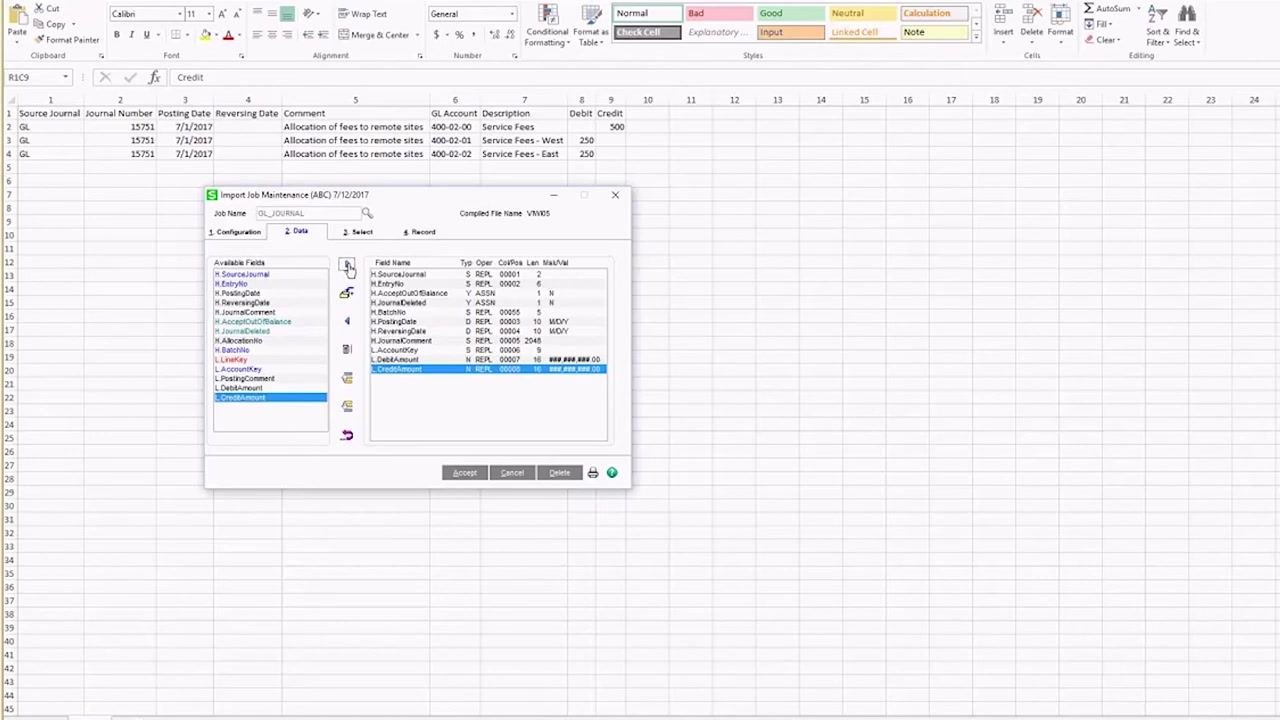Screen dimensions: 1280x720
Task: Click the add field button under the cursor
Action: [x=347, y=265]
